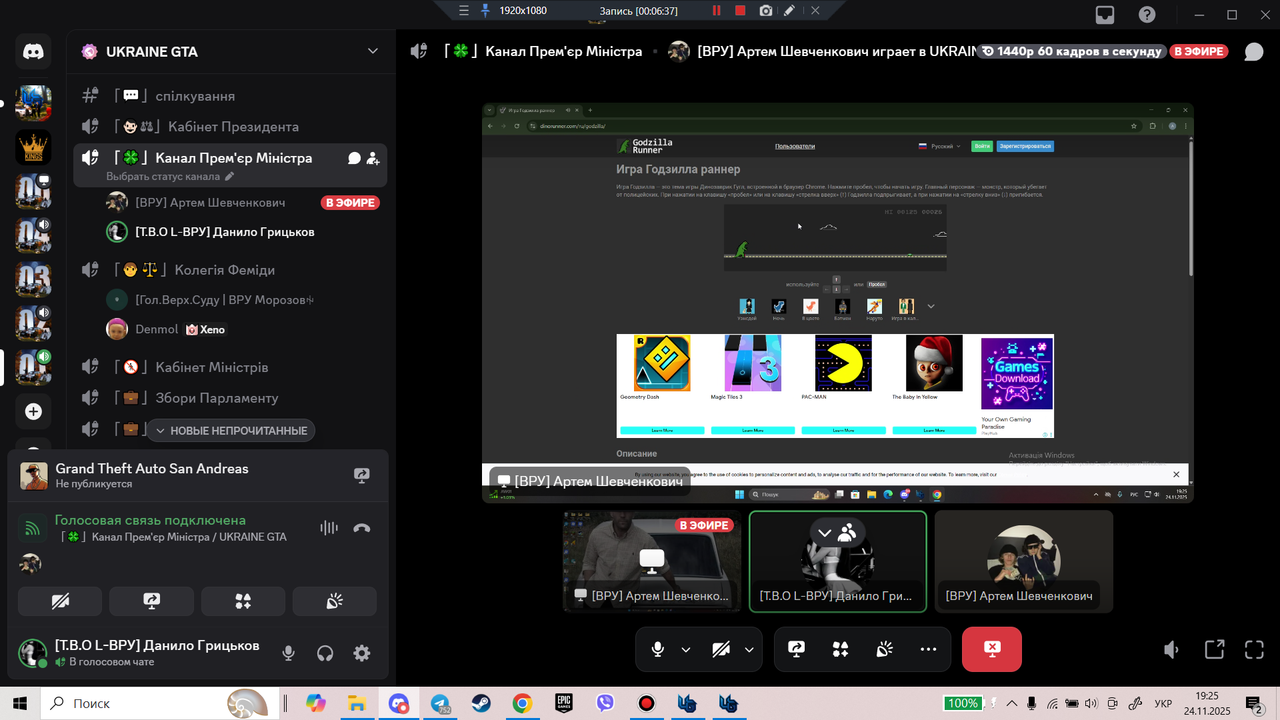Image resolution: width=1280 pixels, height=720 pixels.
Task: Open User Settings gear icon
Action: [362, 653]
